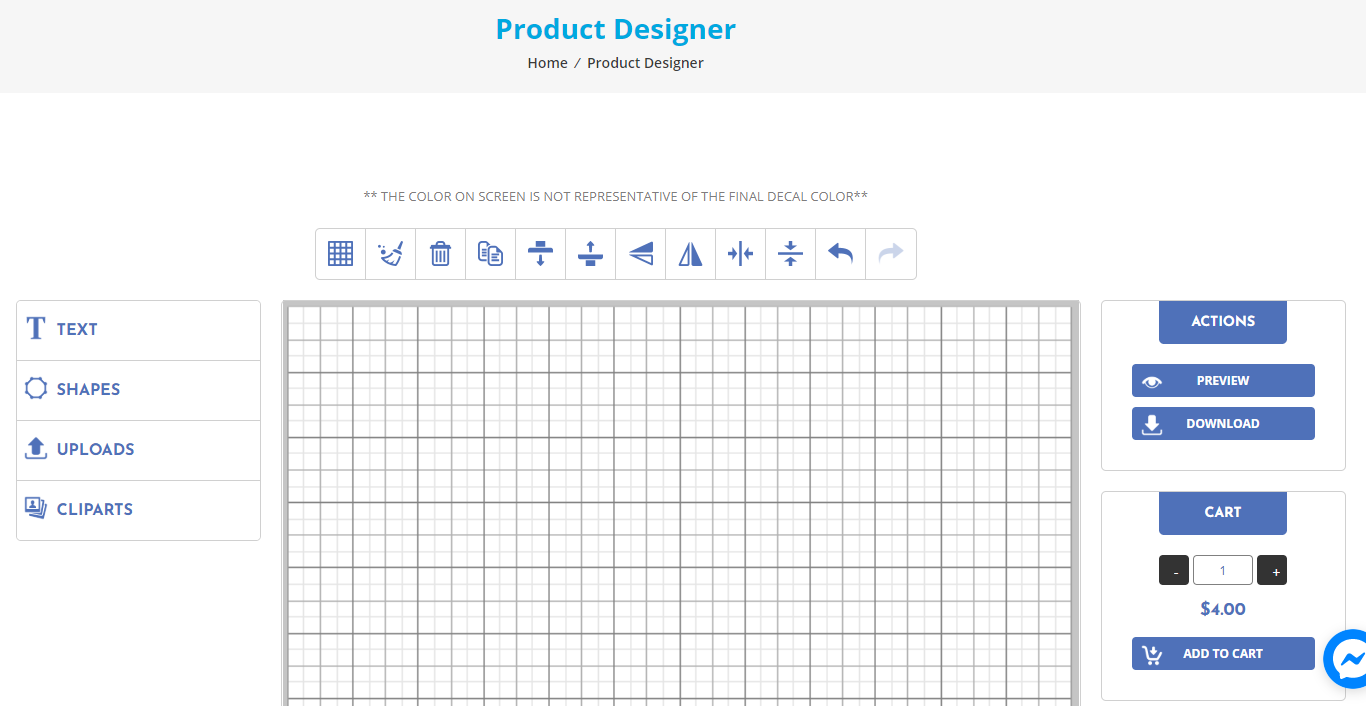
Task: Duplicate the selected element
Action: pyautogui.click(x=490, y=253)
